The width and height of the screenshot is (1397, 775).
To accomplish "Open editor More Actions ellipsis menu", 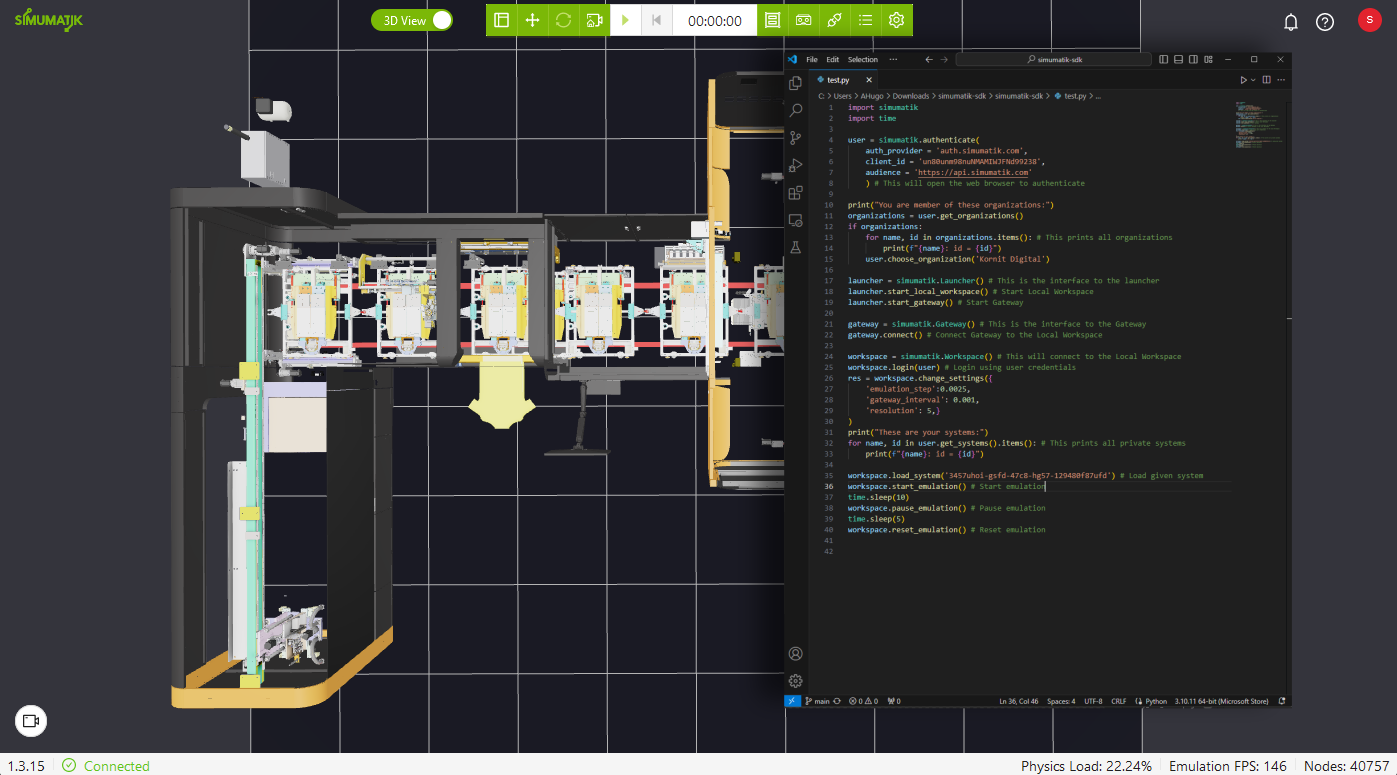I will pyautogui.click(x=1280, y=80).
